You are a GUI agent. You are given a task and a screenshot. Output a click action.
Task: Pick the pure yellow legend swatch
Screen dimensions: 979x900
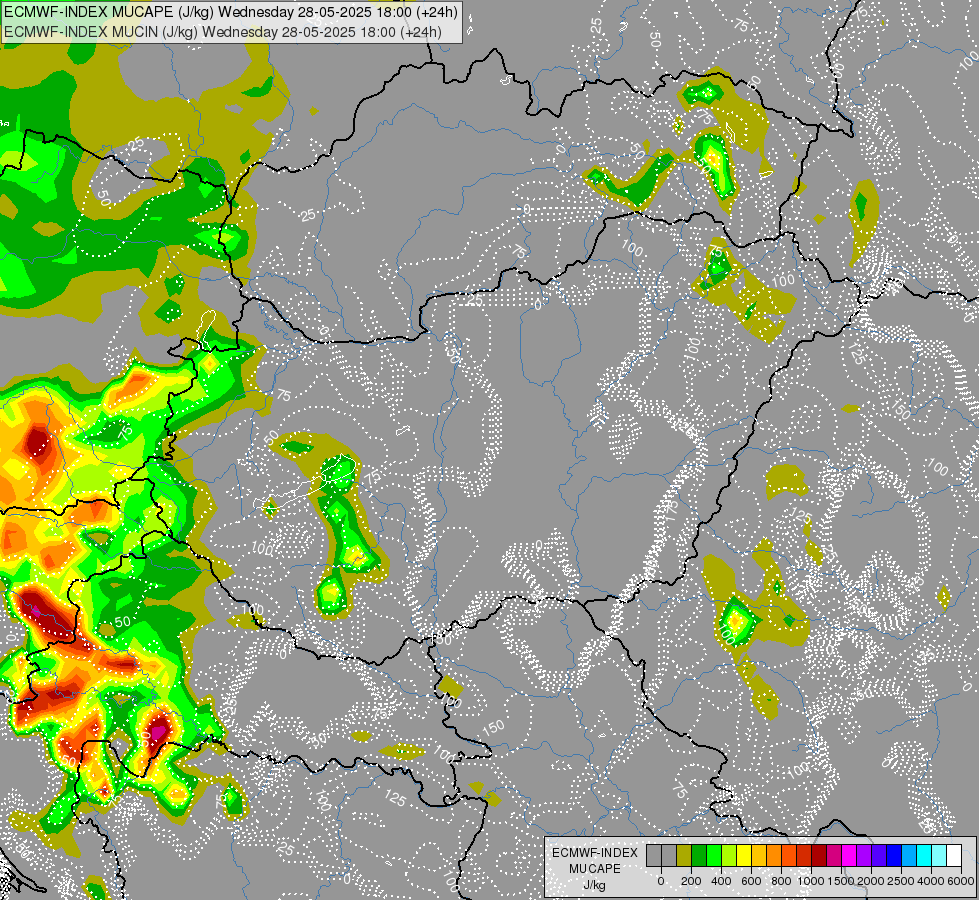click(x=744, y=855)
